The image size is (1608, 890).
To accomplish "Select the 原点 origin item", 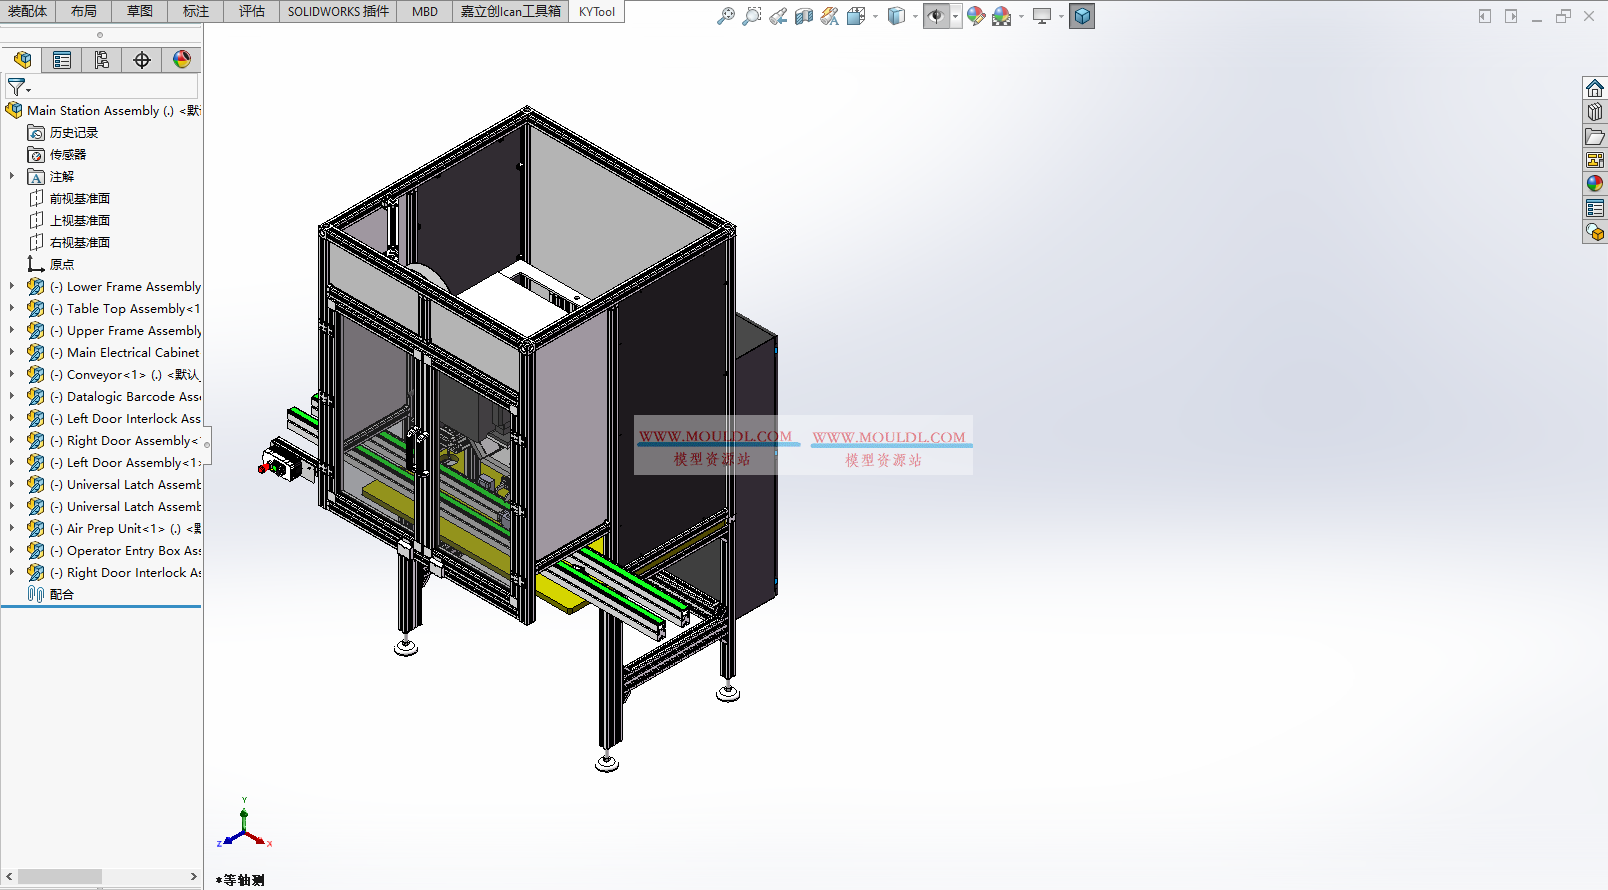I will [x=62, y=264].
